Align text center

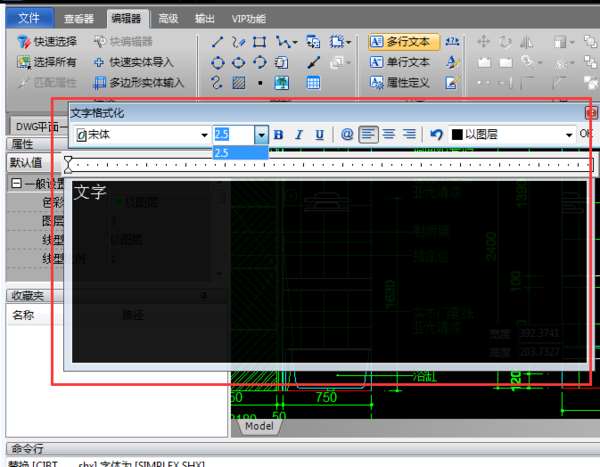(389, 134)
